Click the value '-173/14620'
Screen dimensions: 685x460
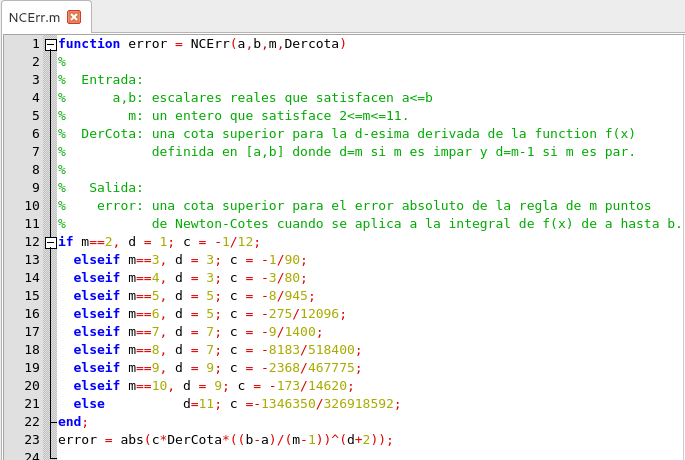(308, 386)
